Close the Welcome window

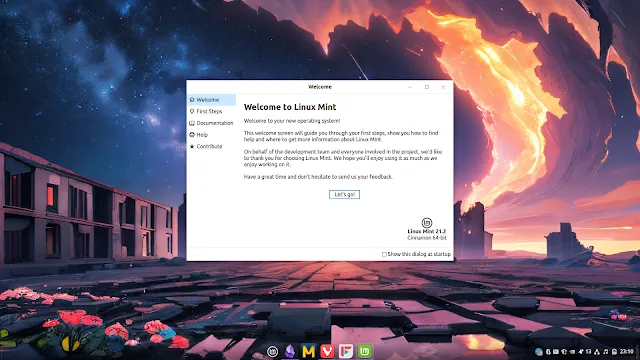click(443, 87)
